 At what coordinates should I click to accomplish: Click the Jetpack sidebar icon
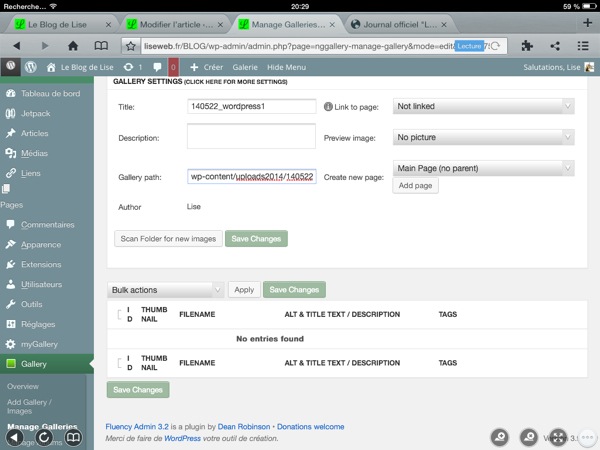click(12, 113)
